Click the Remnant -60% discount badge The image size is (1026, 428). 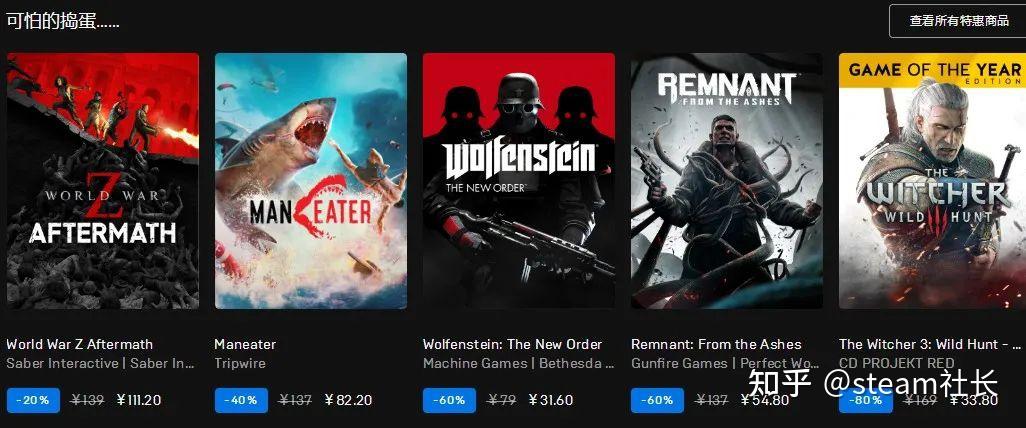point(657,400)
